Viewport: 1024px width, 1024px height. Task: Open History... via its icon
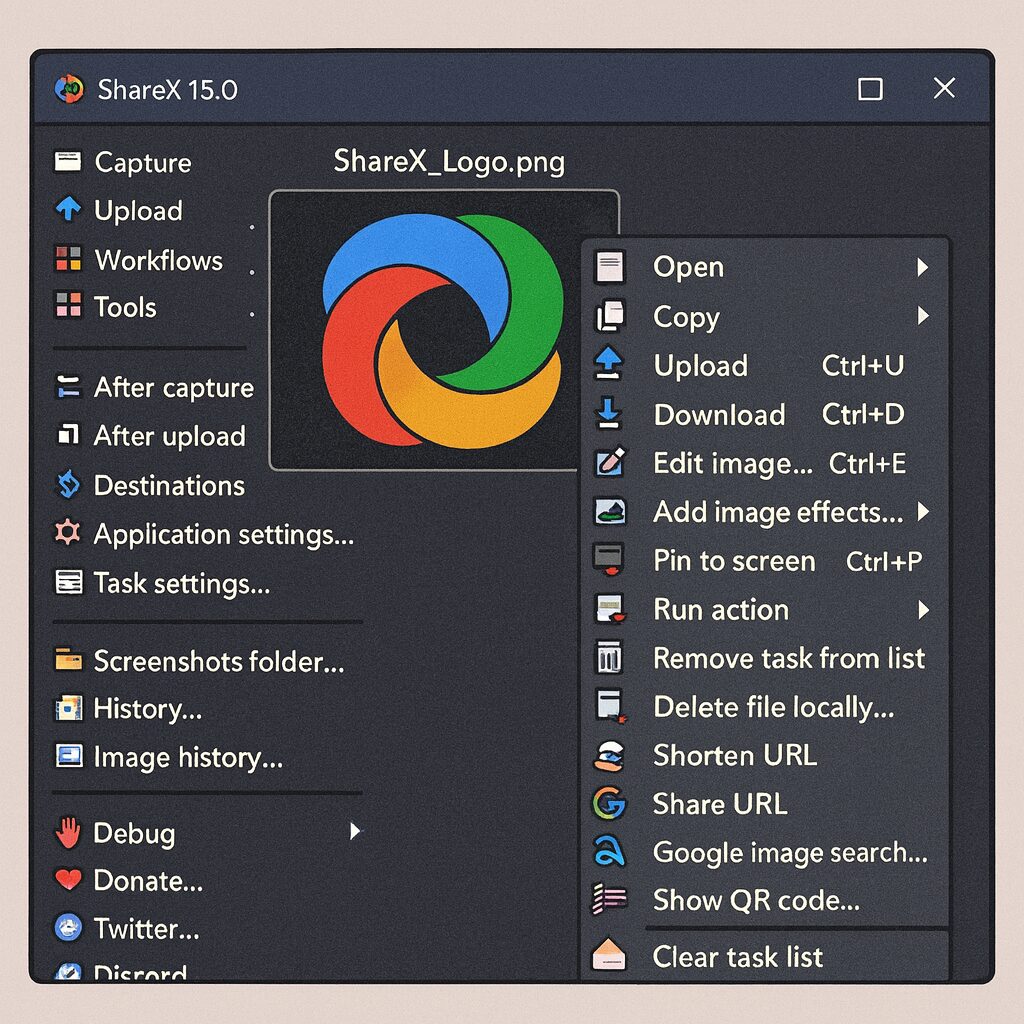click(x=69, y=708)
